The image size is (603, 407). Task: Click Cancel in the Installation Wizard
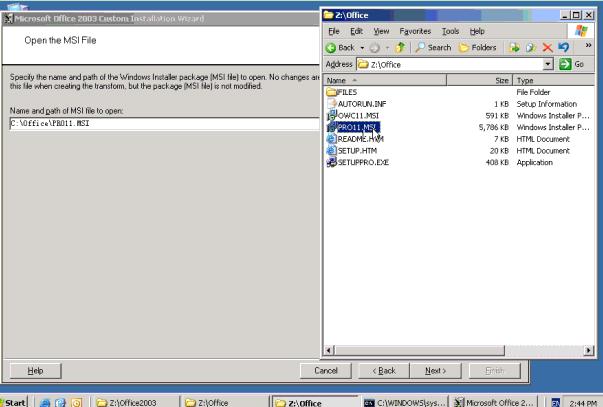[326, 370]
